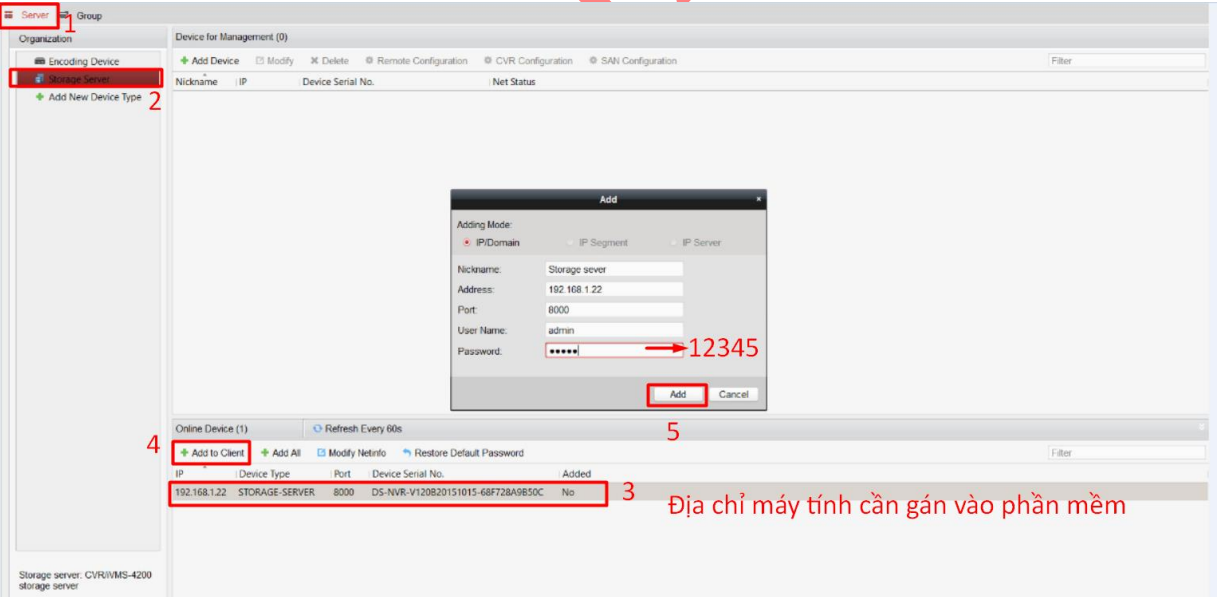
Task: Toggle Refresh Every 60s option
Action: pyautogui.click(x=357, y=428)
